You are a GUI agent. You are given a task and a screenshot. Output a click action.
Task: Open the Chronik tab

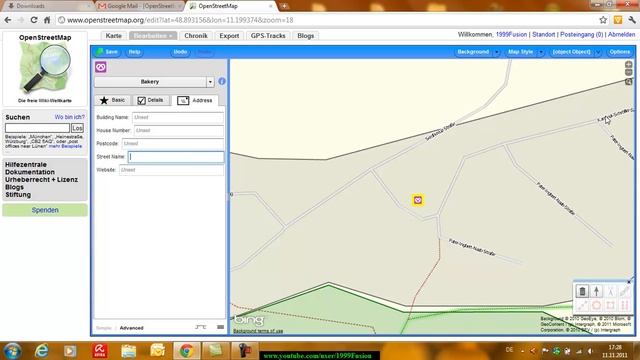(x=196, y=36)
